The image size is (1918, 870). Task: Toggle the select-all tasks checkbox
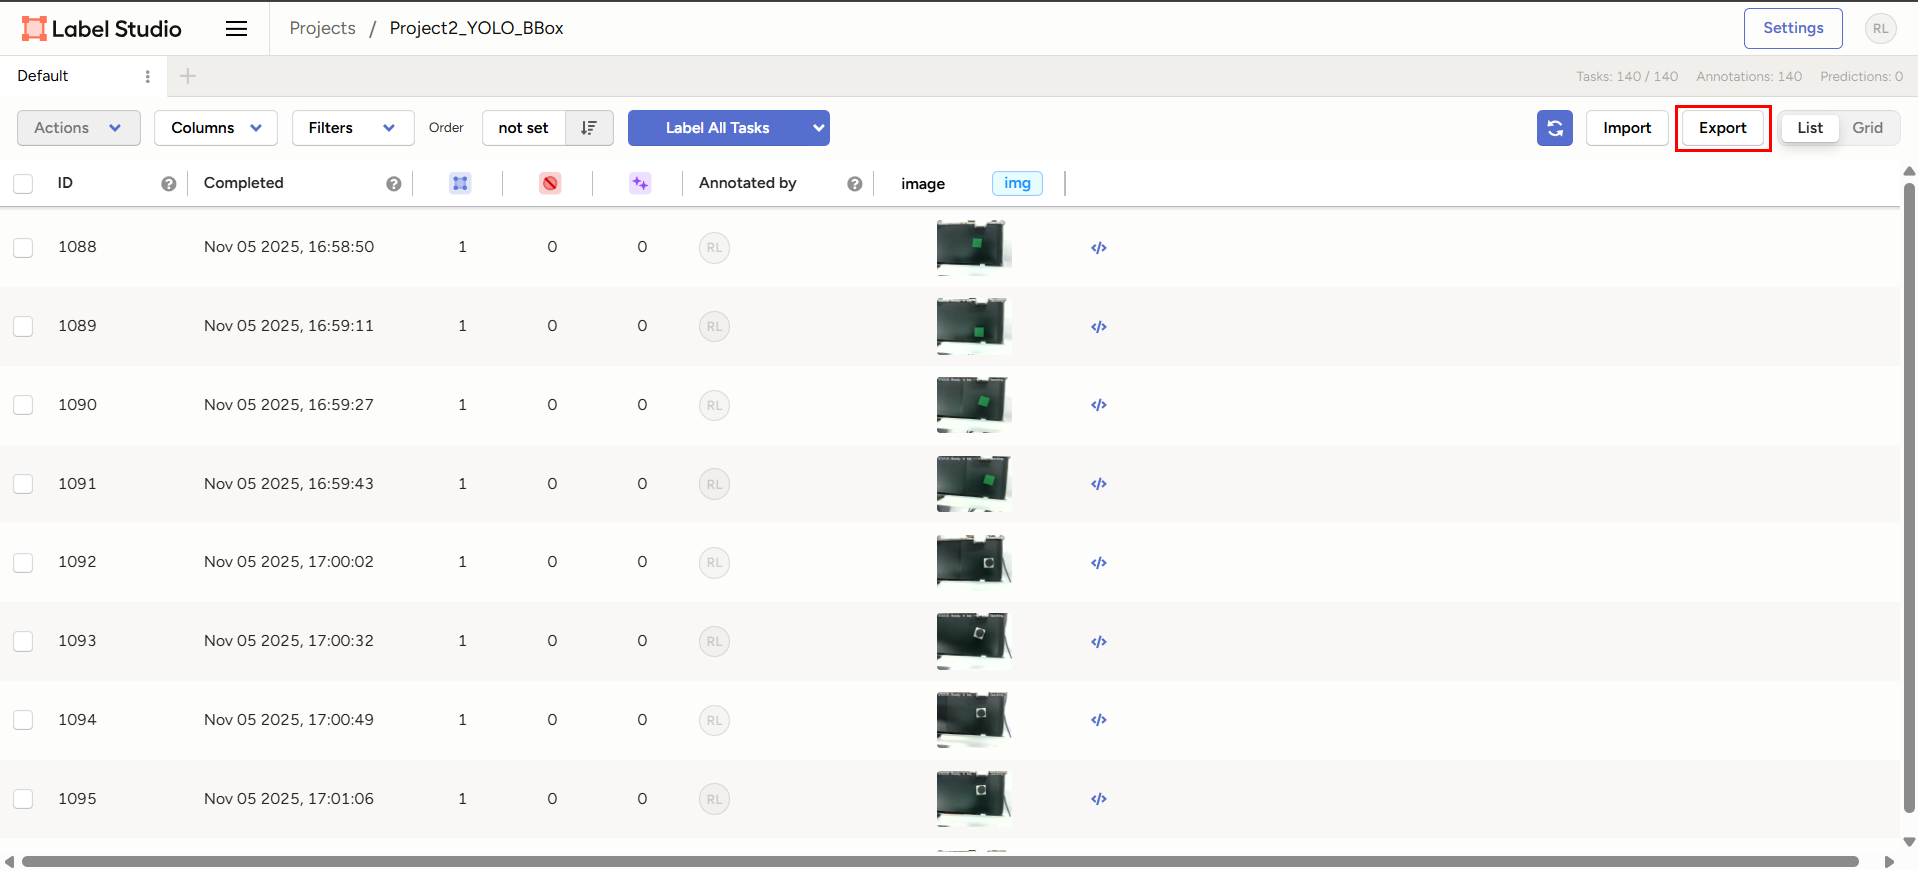23,184
